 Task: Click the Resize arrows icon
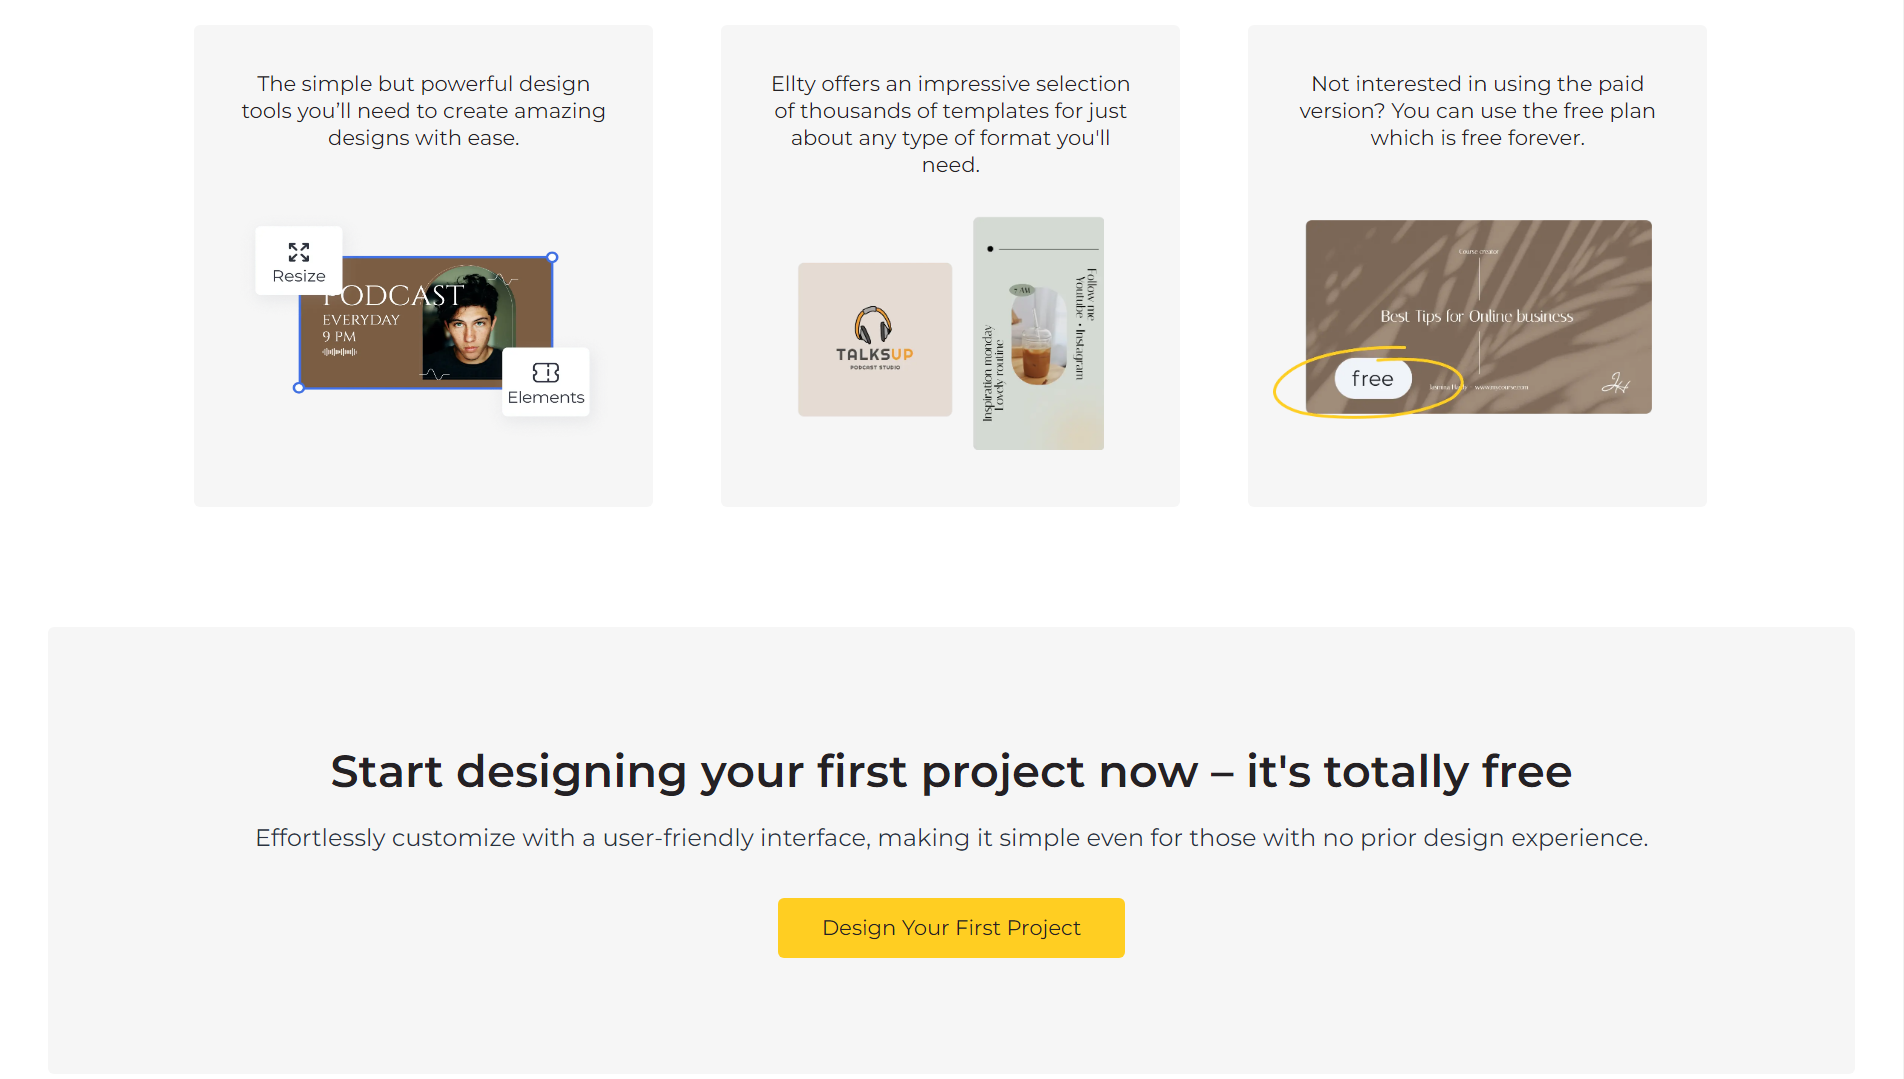(299, 252)
